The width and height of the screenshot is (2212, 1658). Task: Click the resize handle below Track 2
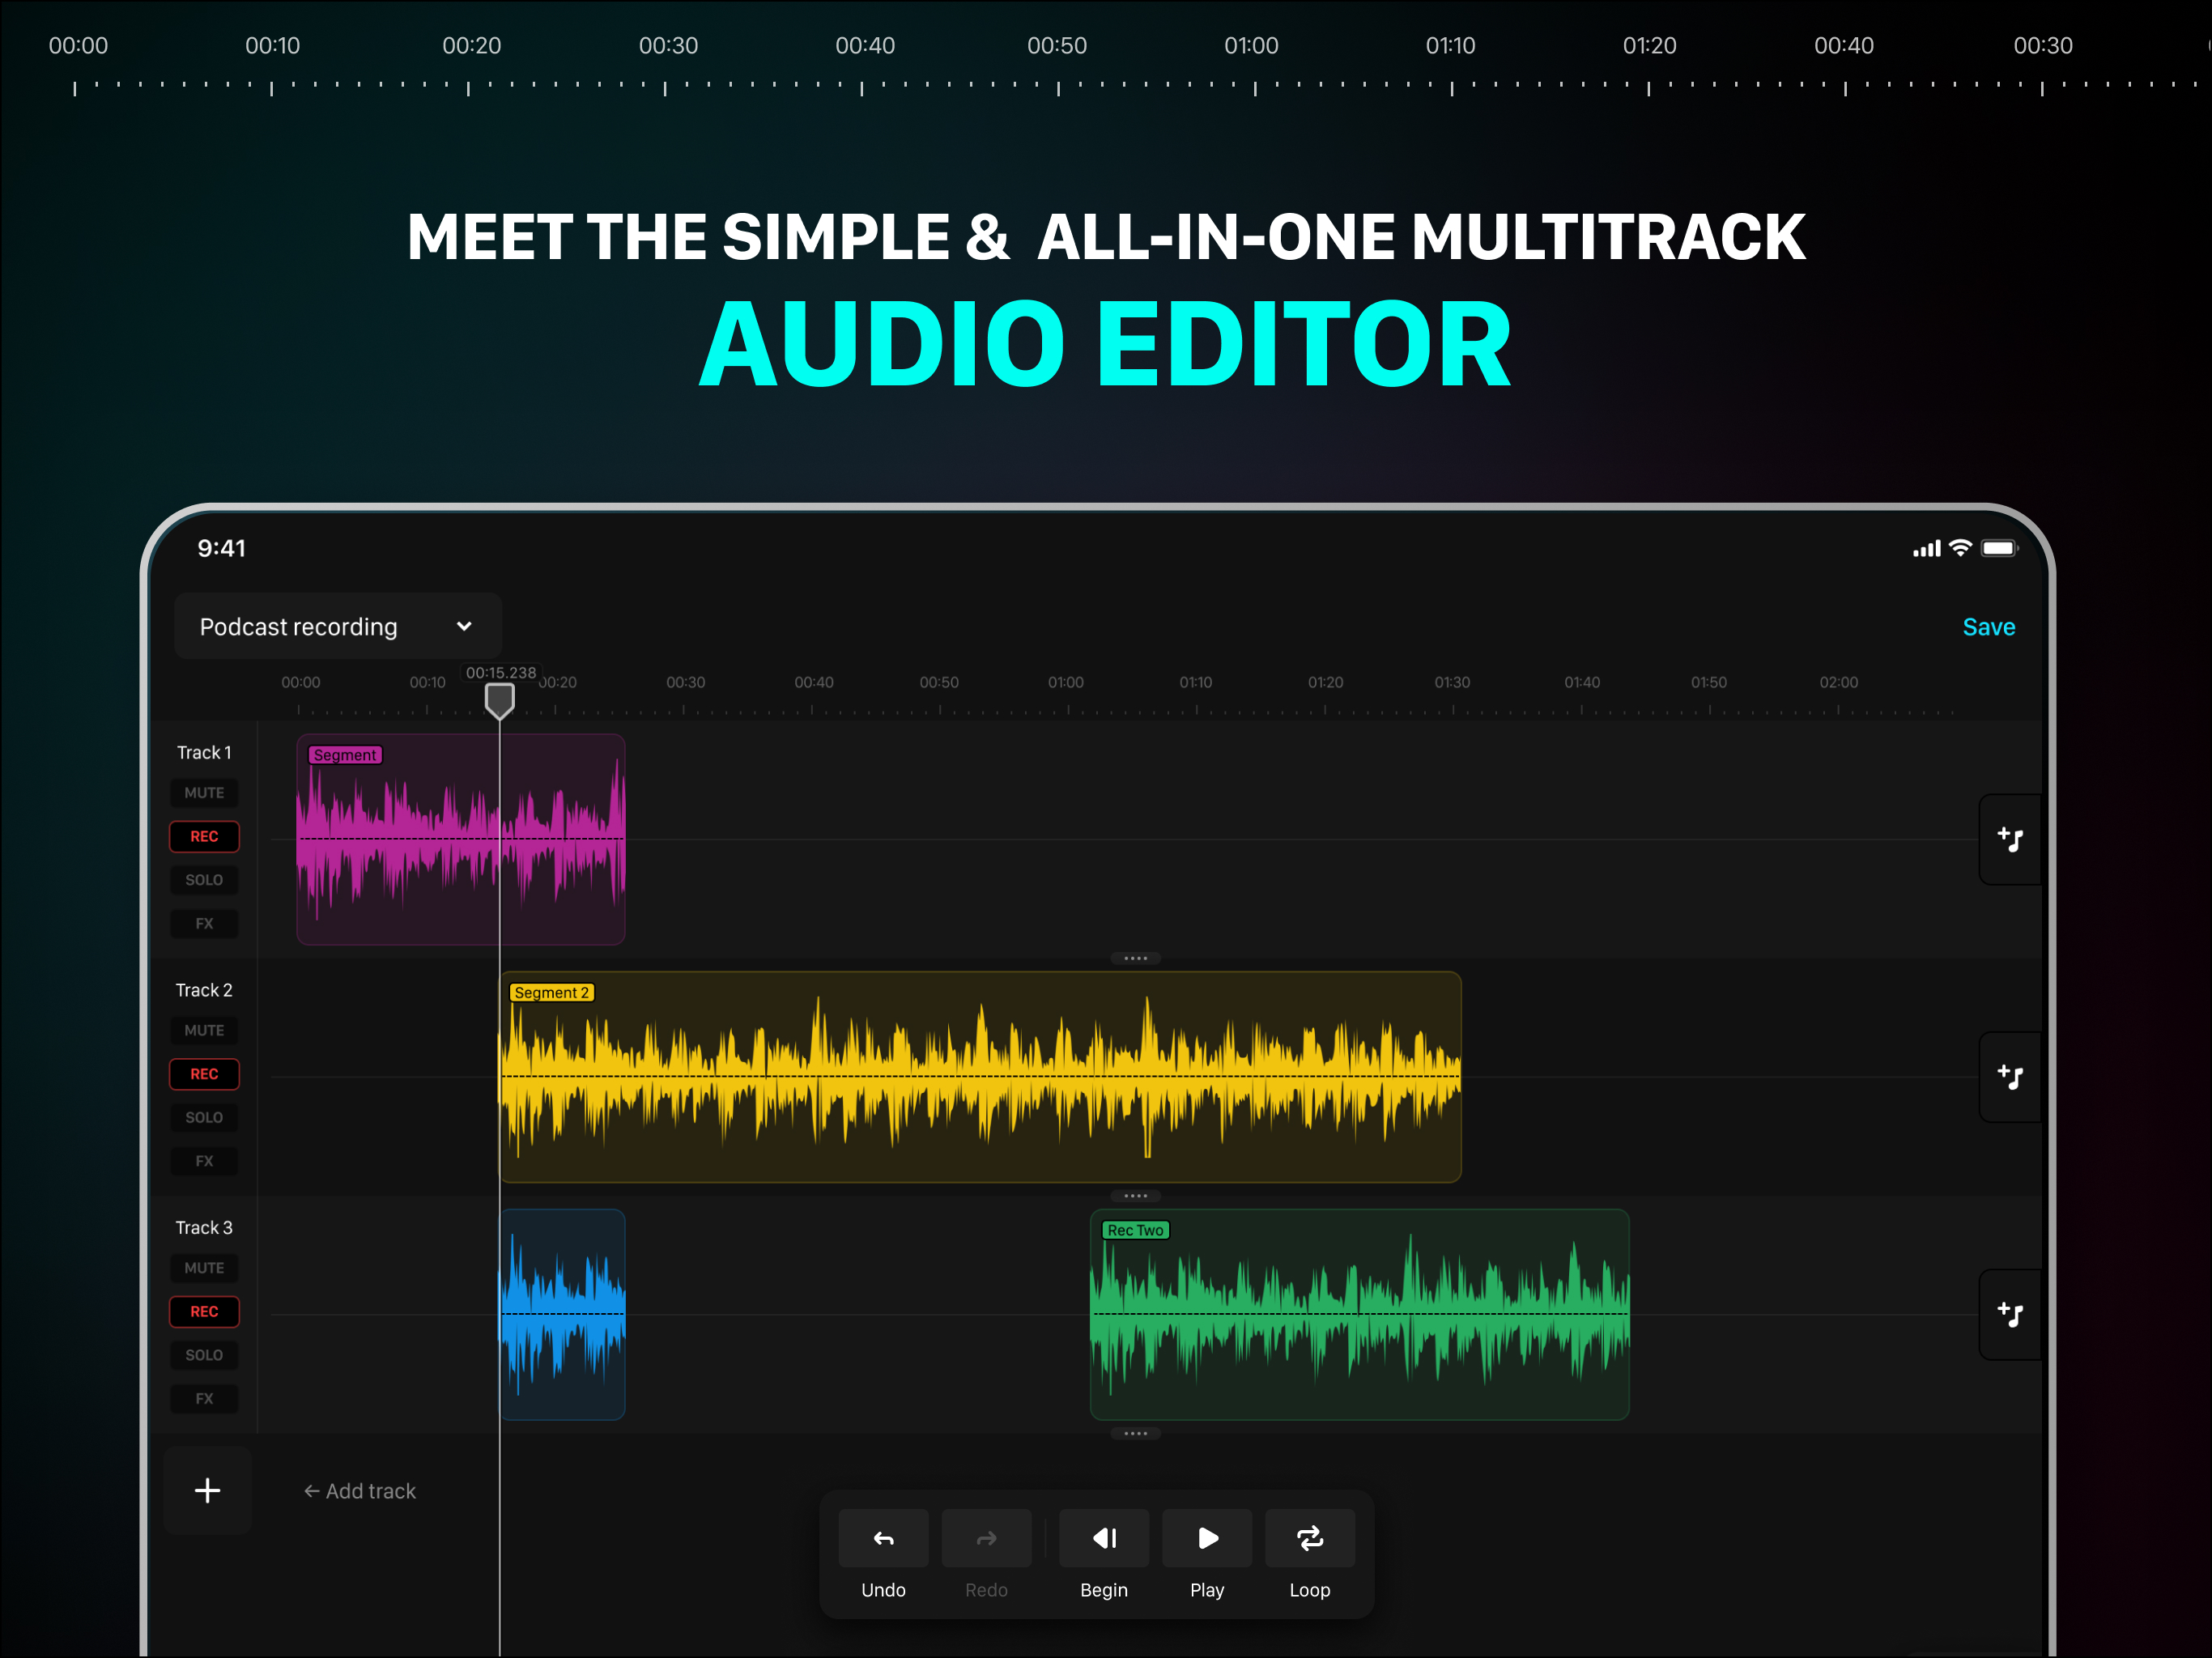point(1135,1196)
